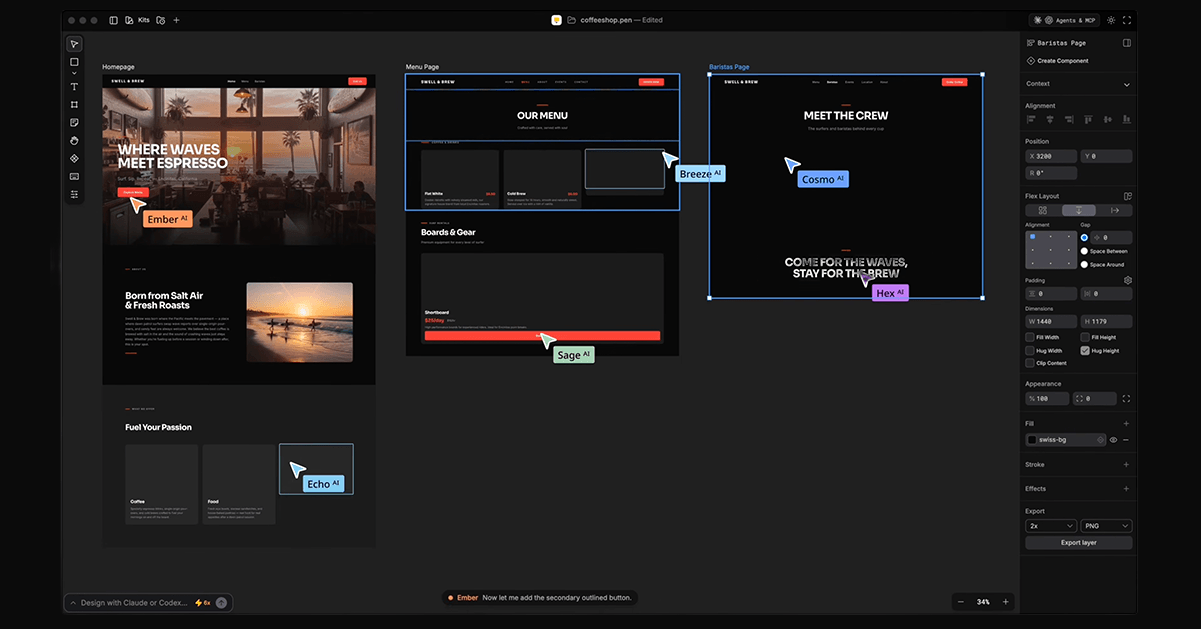1201x629 pixels.
Task: Click Create Component
Action: click(1057, 61)
